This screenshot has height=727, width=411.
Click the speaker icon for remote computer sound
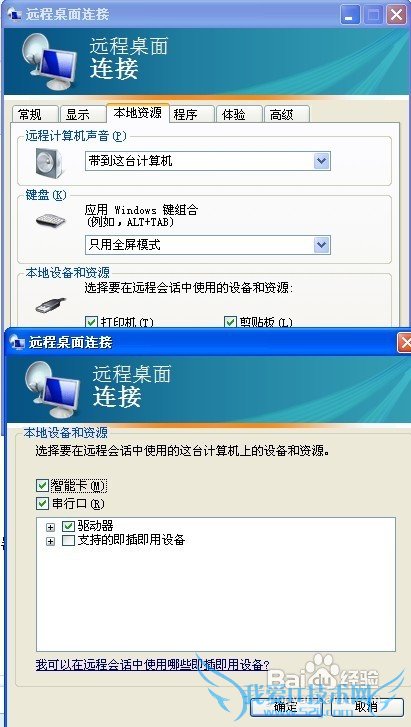click(x=48, y=161)
